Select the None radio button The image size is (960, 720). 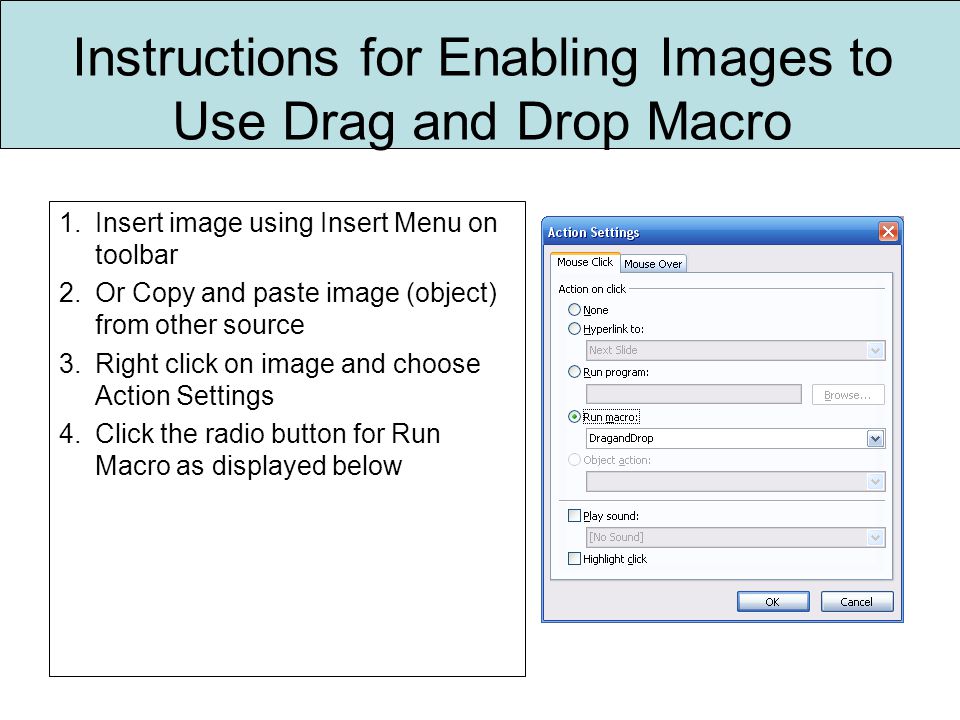click(x=574, y=310)
